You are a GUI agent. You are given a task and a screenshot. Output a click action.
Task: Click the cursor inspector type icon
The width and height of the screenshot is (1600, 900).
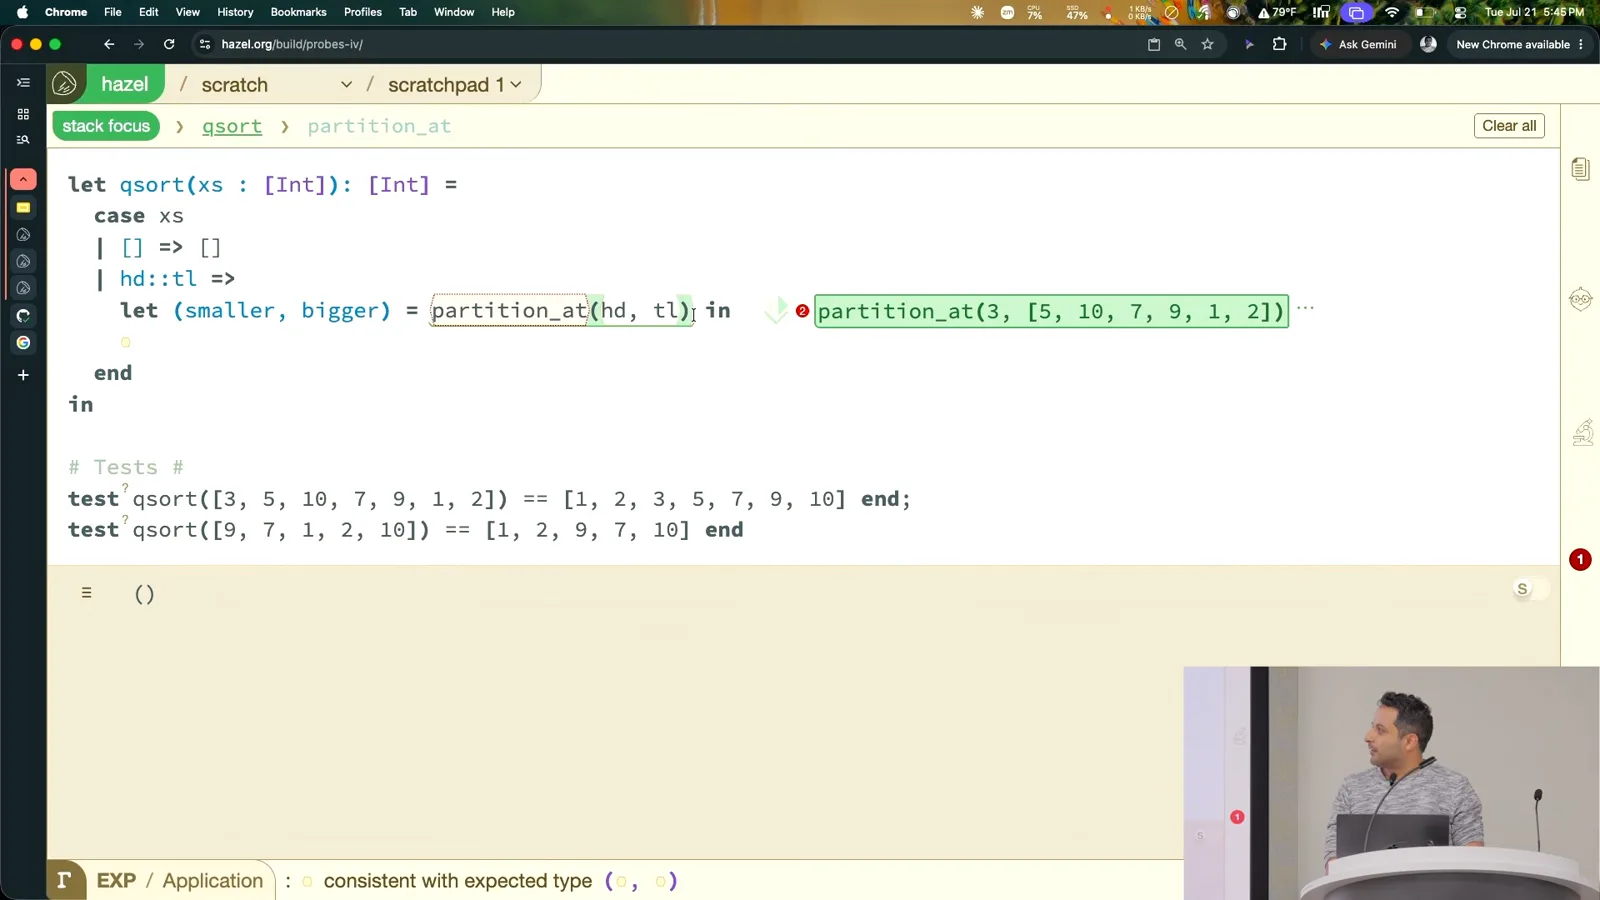[65, 880]
